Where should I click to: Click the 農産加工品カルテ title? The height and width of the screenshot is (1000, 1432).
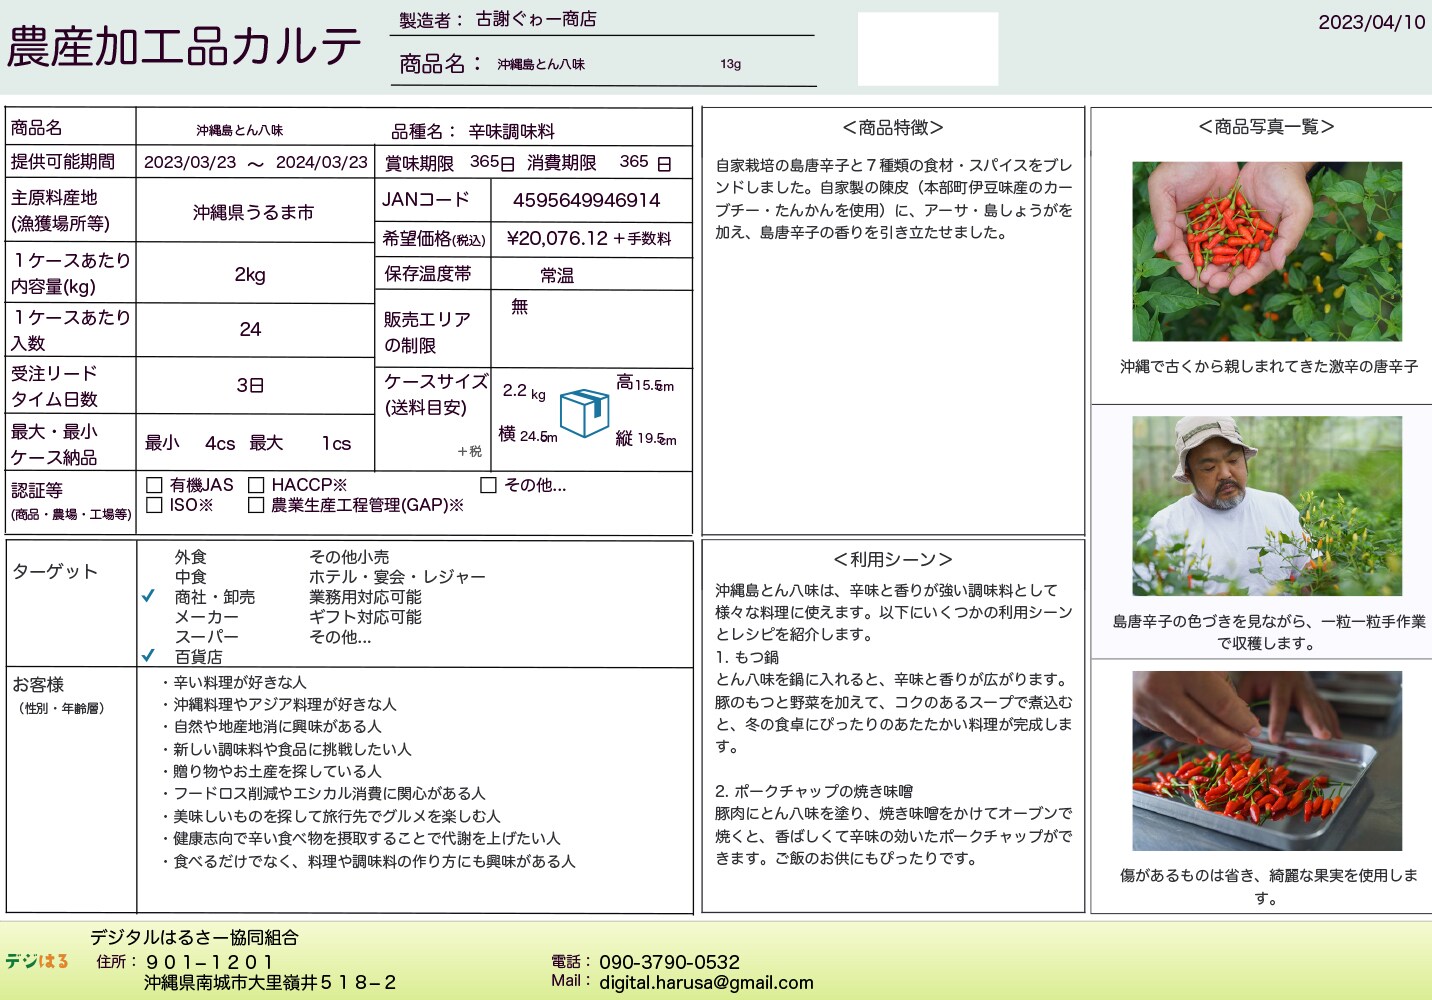(184, 47)
